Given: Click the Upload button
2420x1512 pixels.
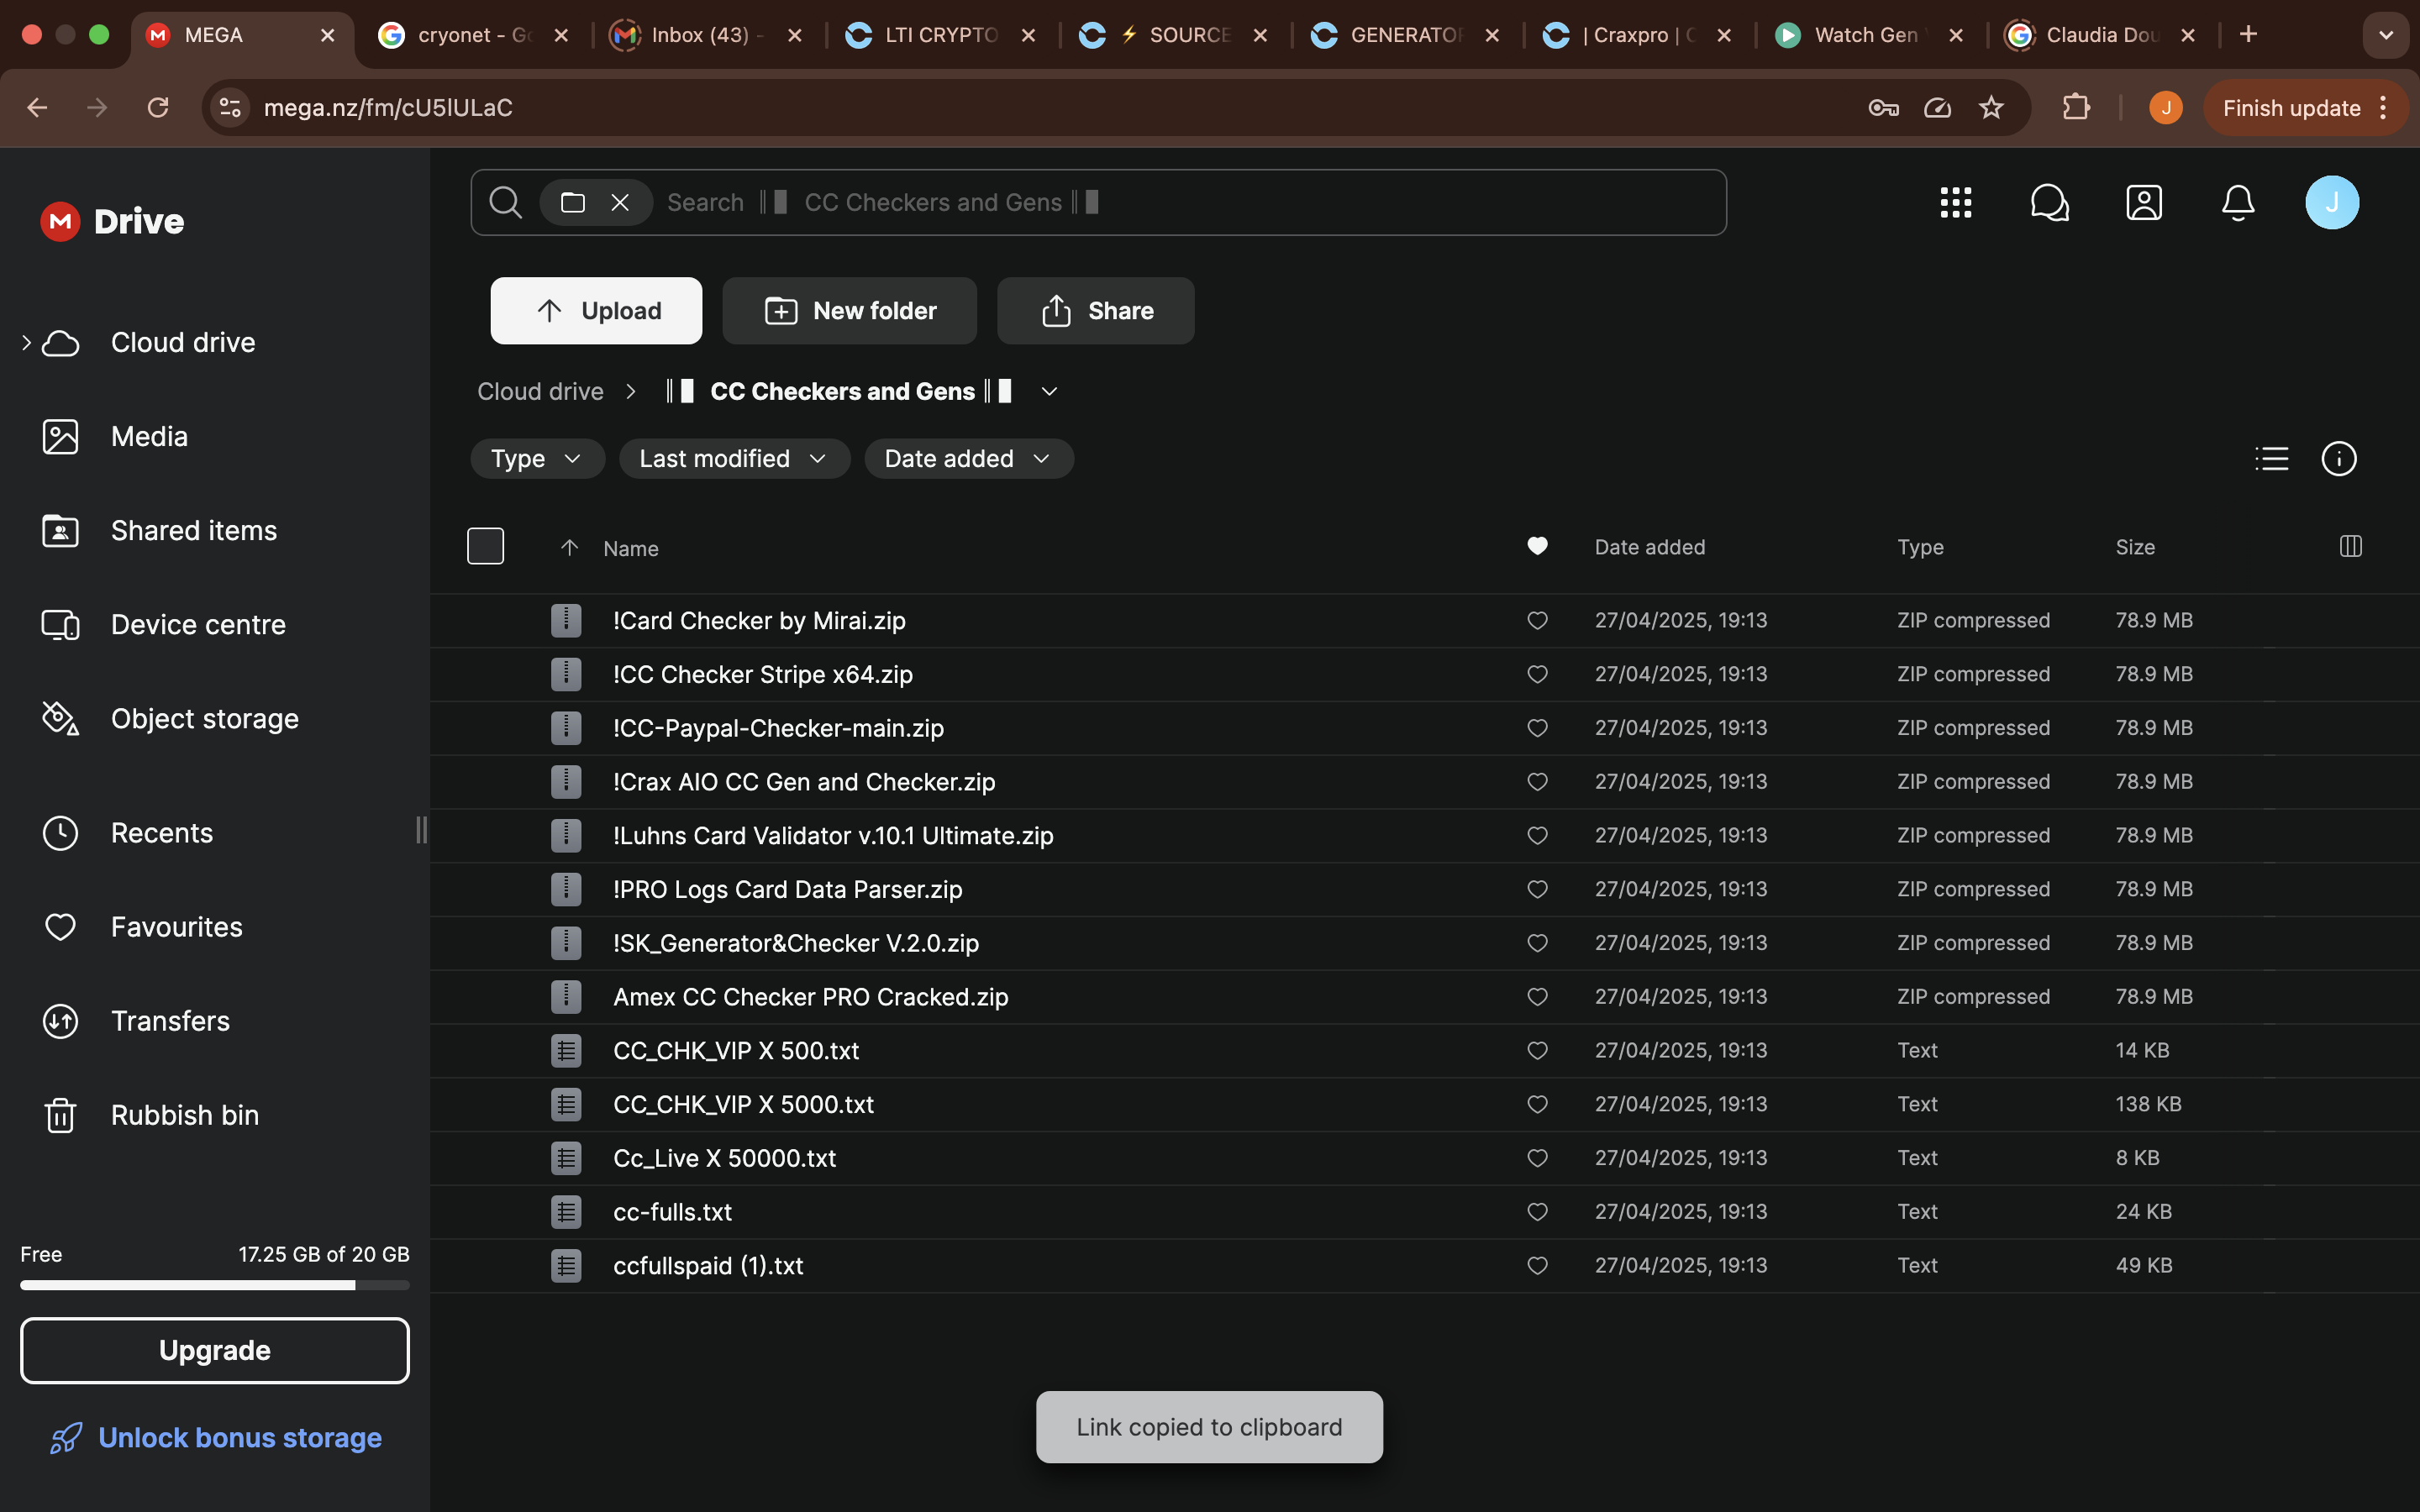Looking at the screenshot, I should [x=596, y=311].
